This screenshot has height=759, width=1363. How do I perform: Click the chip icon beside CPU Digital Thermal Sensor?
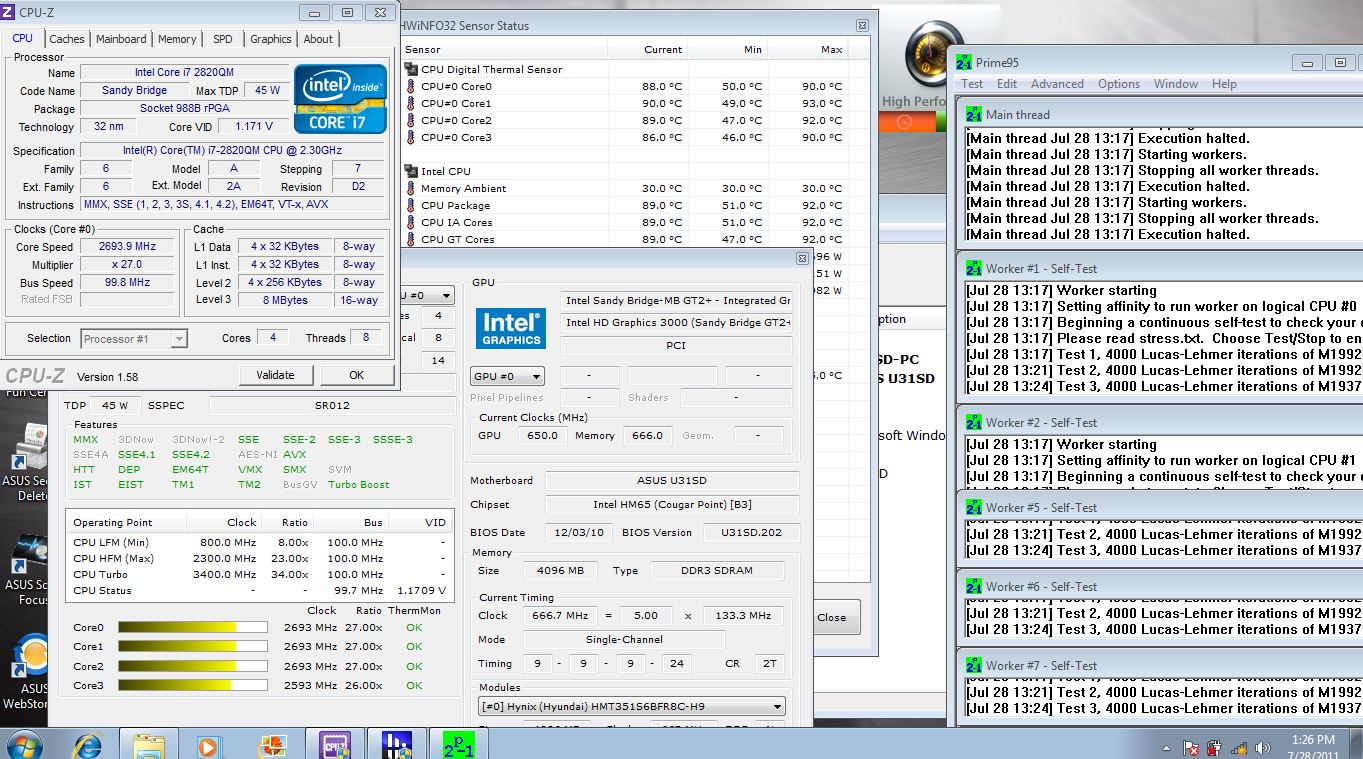point(411,69)
